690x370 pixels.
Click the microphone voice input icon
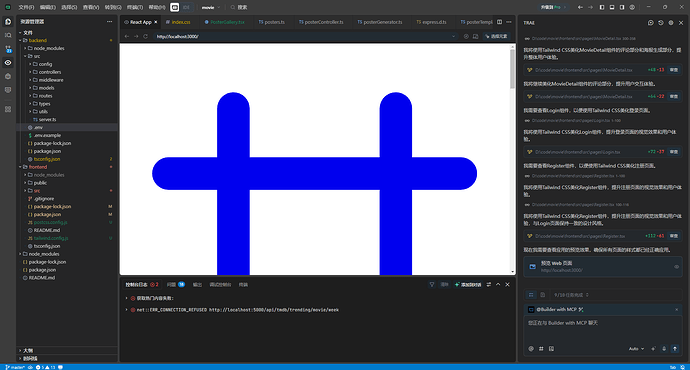(664, 348)
